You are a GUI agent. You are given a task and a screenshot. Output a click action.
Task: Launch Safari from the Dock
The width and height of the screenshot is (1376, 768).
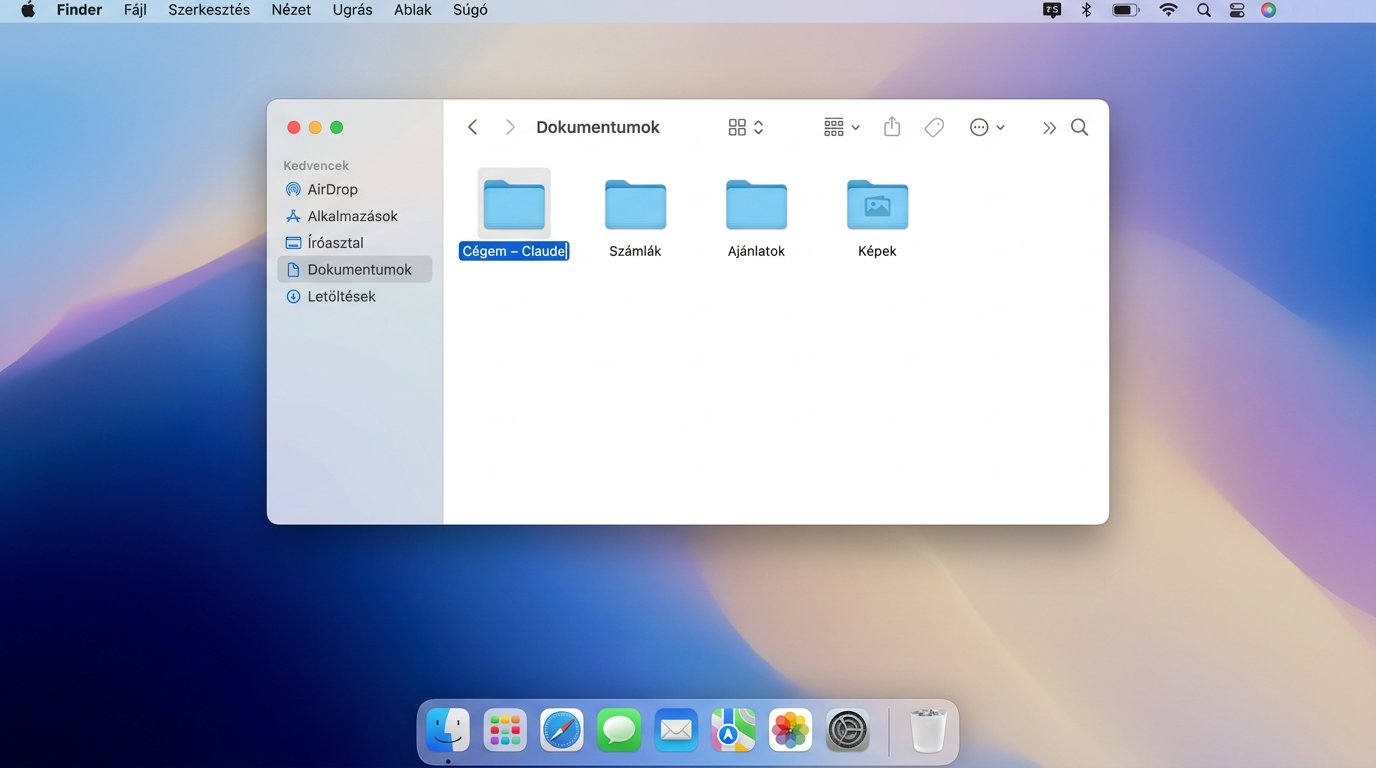click(562, 730)
